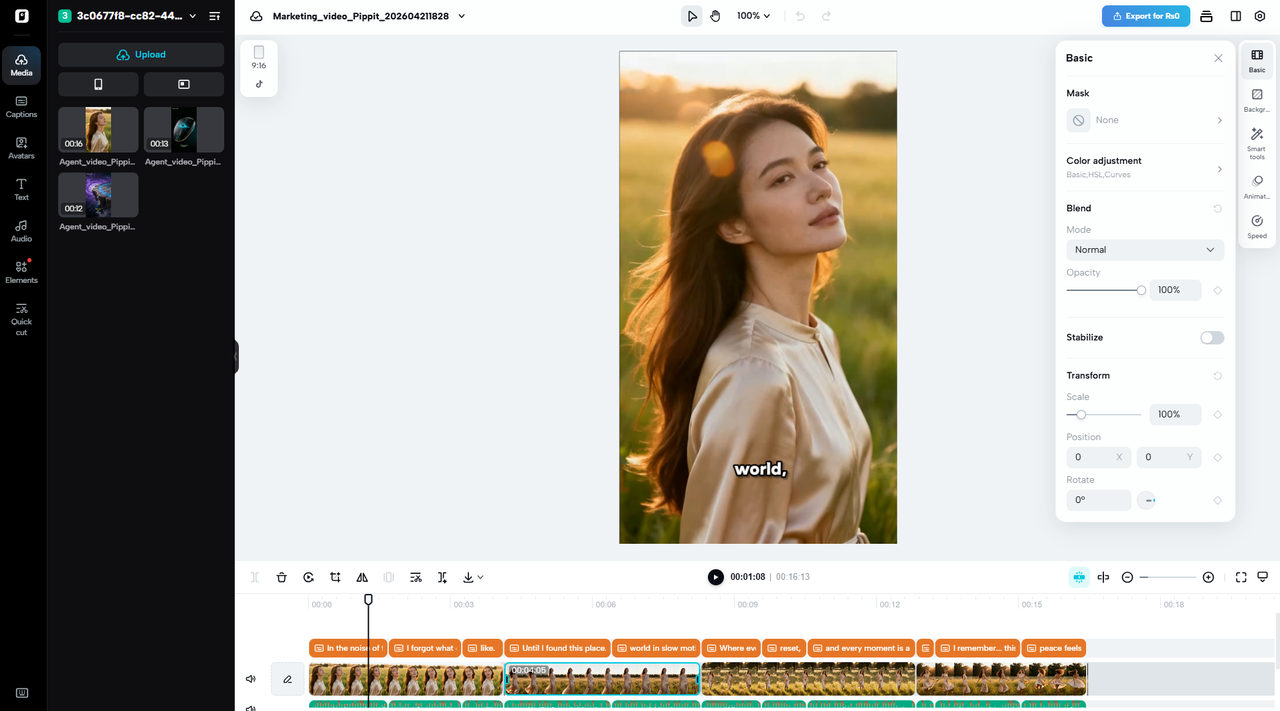Open the Smart tools panel
Viewport: 1280px width, 711px height.
pyautogui.click(x=1257, y=144)
